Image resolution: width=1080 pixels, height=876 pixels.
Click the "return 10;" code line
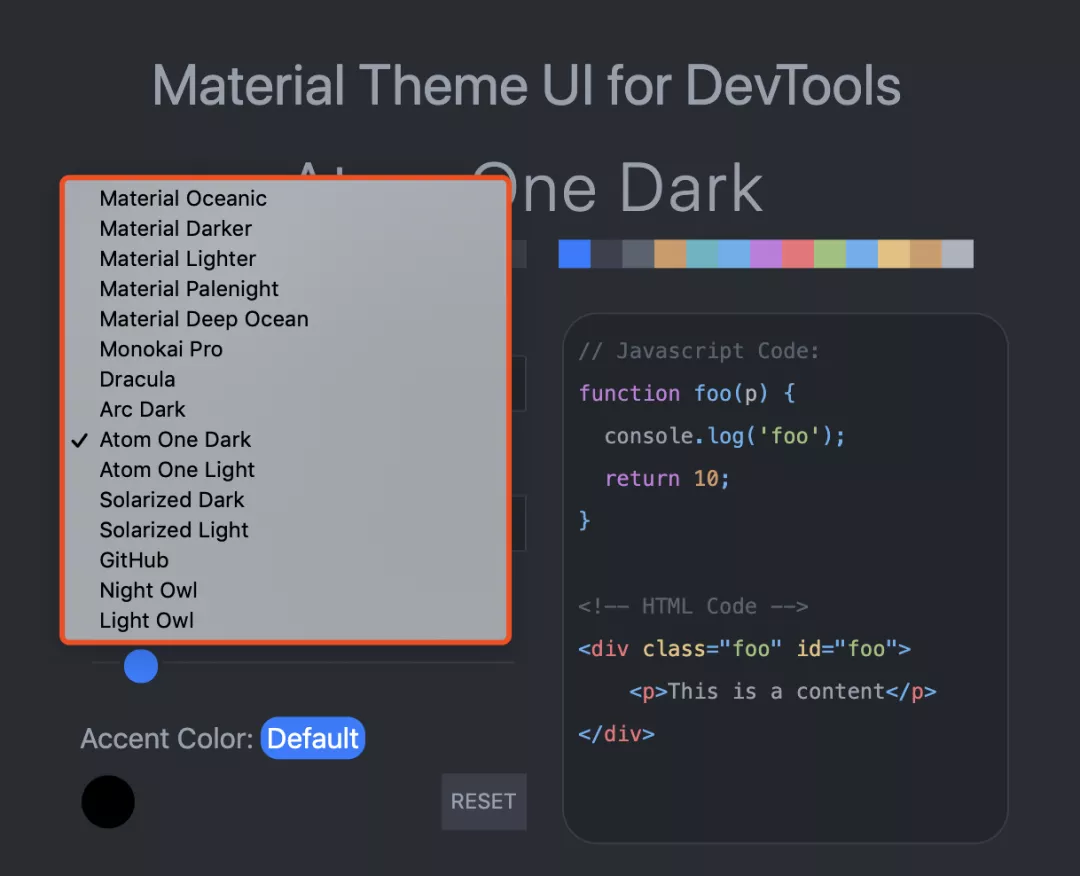tap(667, 478)
